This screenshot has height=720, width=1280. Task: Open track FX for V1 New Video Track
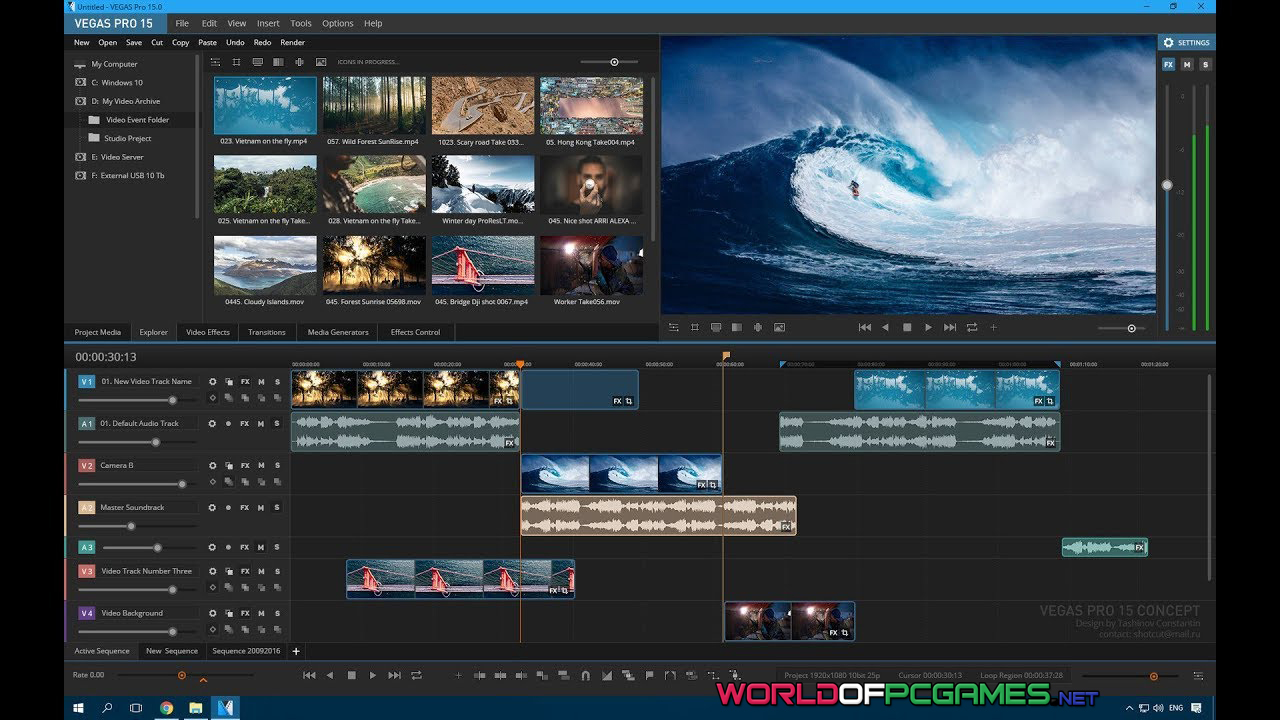coord(245,381)
